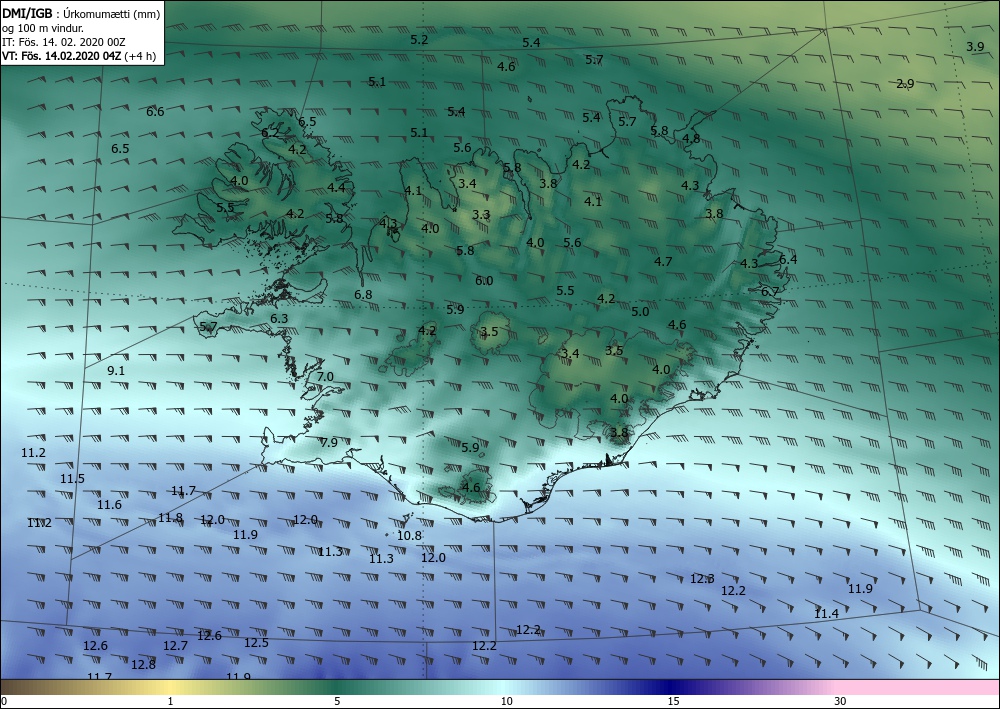Click the "og 100 m vindur." legend line
Image resolution: width=1000 pixels, height=709 pixels.
tap(43, 28)
